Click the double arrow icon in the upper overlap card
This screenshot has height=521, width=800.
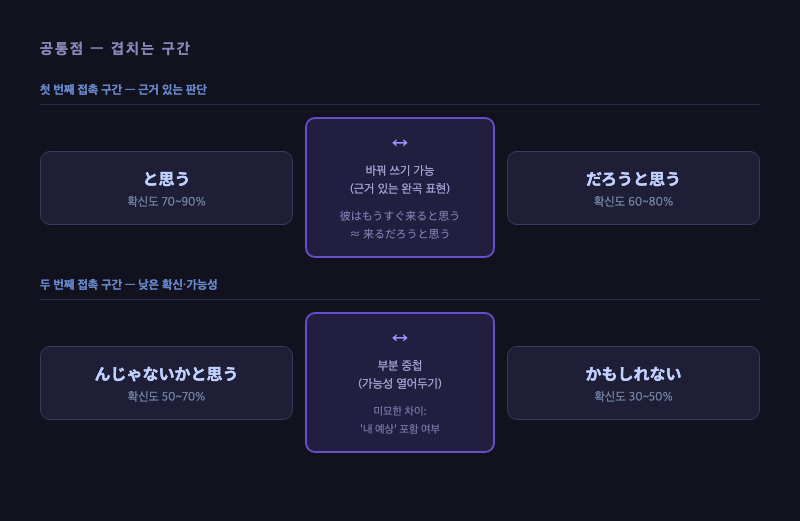click(399, 143)
